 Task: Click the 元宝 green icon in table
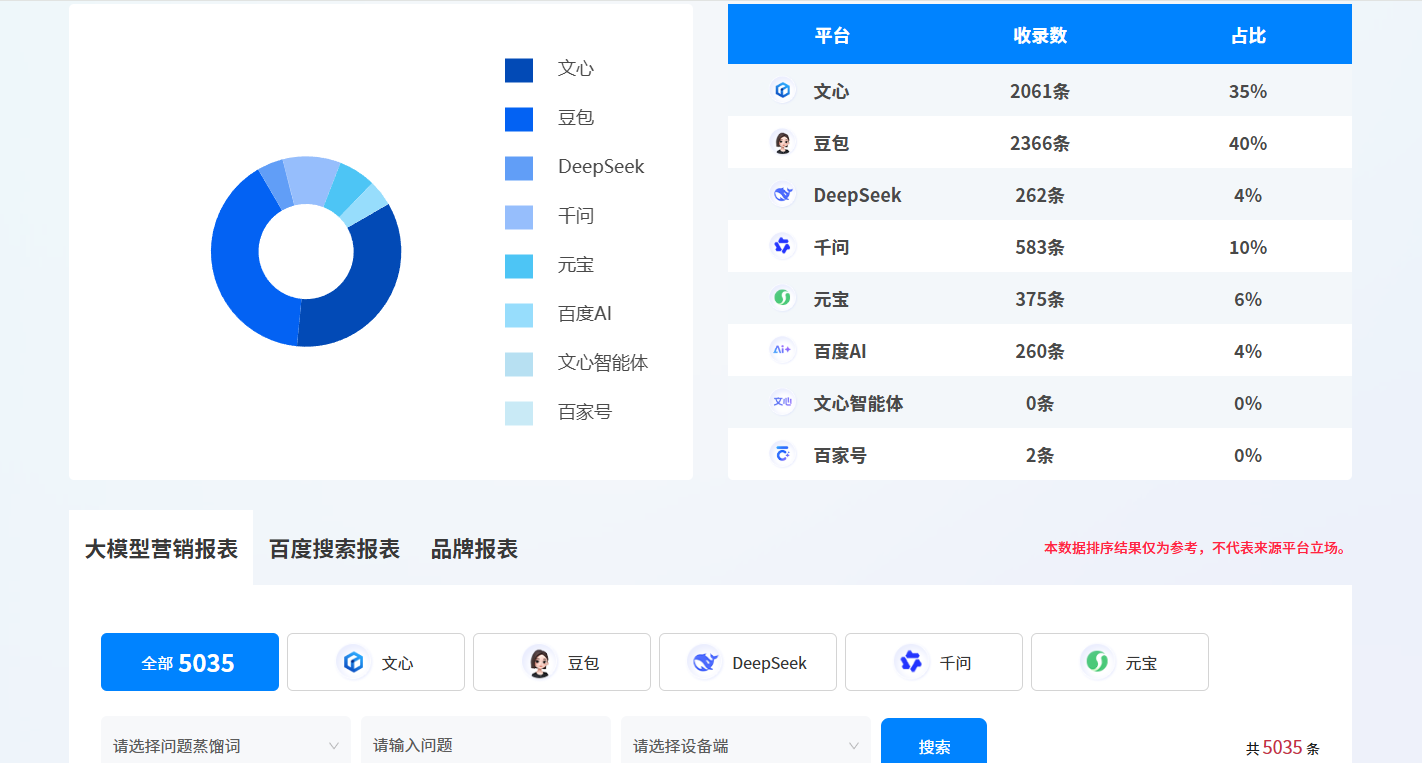click(782, 299)
